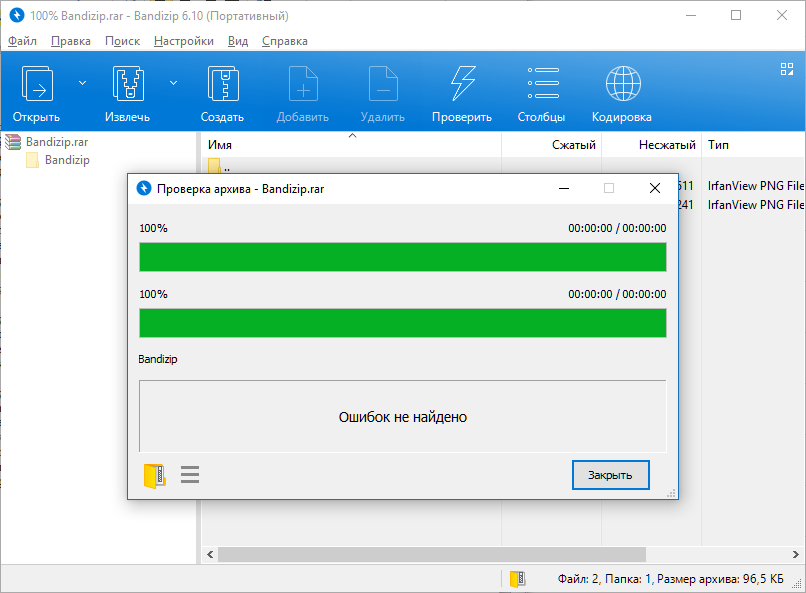The height and width of the screenshot is (593, 806).
Task: Expand the dropdown arrow next to Извлечь
Action: point(174,83)
